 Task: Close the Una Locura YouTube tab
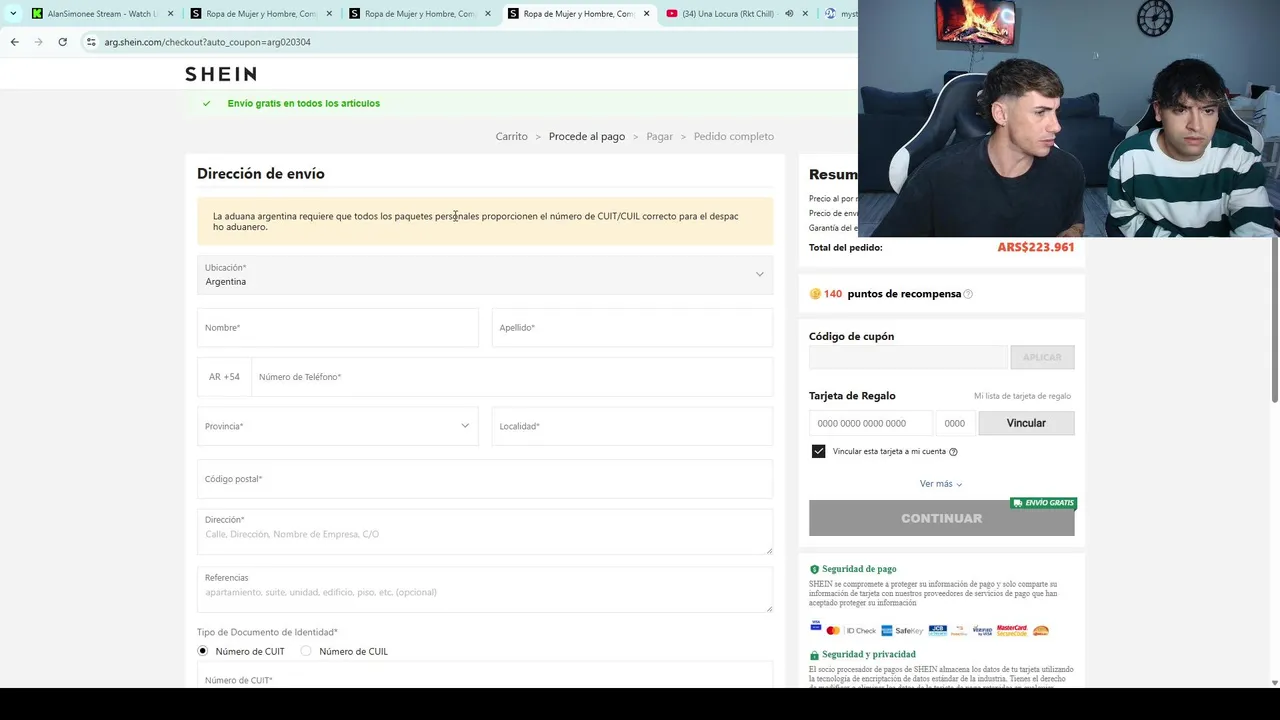coord(805,14)
